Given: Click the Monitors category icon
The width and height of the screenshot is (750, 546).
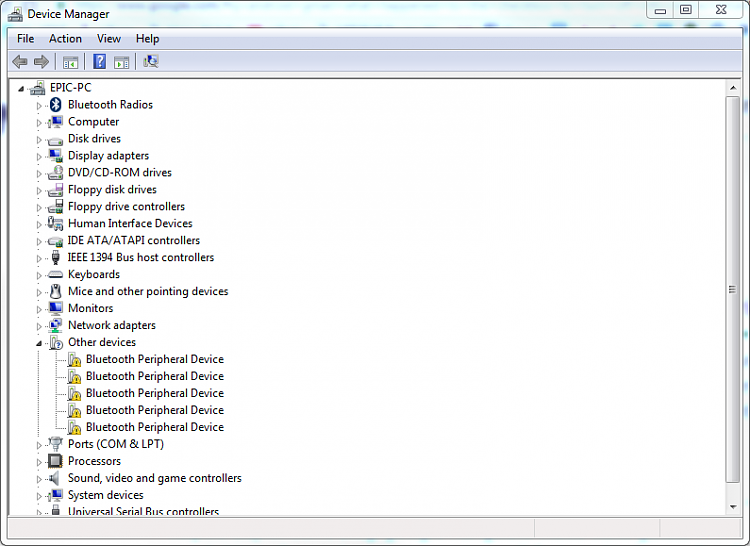Looking at the screenshot, I should pyautogui.click(x=55, y=308).
